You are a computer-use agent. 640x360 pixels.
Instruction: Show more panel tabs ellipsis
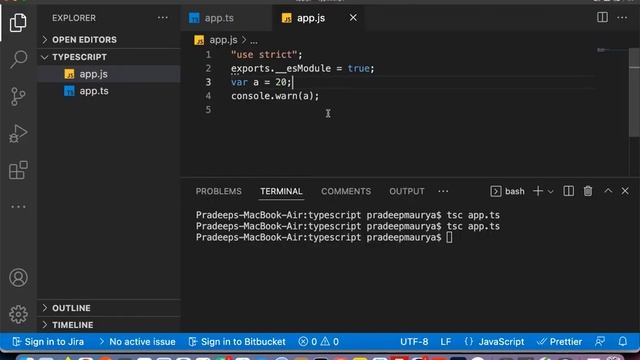(x=443, y=191)
